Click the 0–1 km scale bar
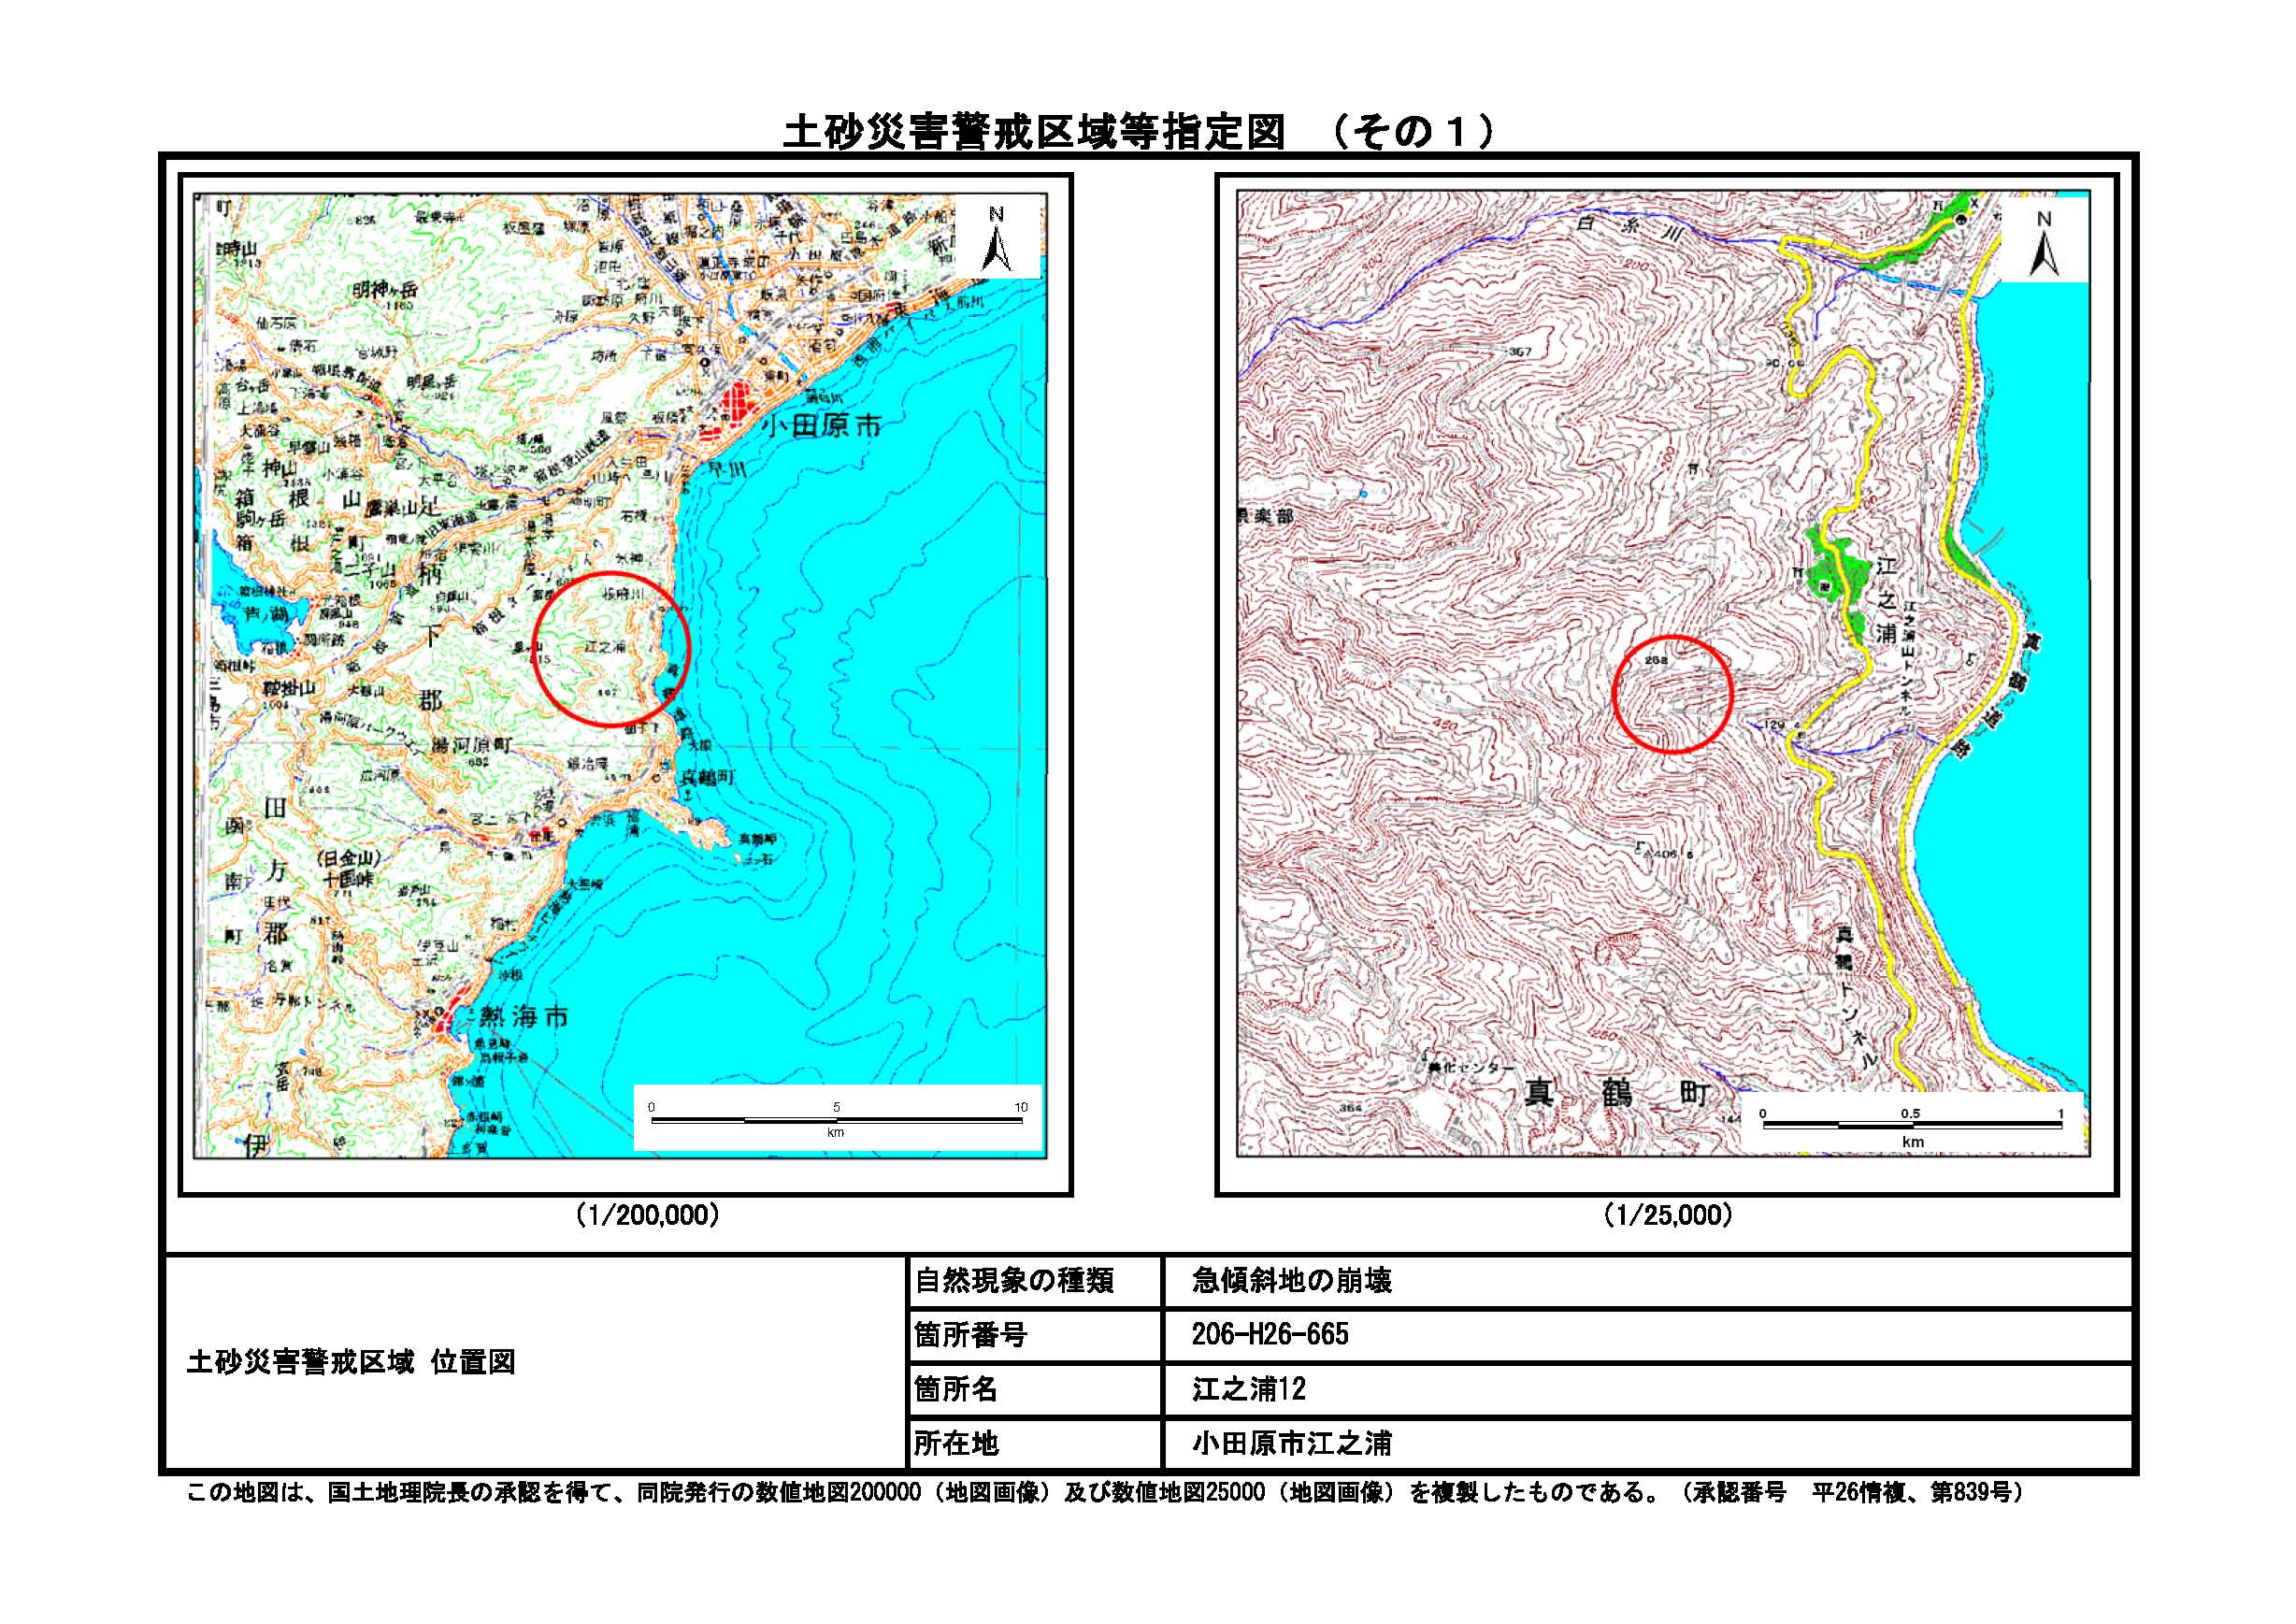Image resolution: width=2296 pixels, height=1624 pixels. [x=1911, y=1126]
